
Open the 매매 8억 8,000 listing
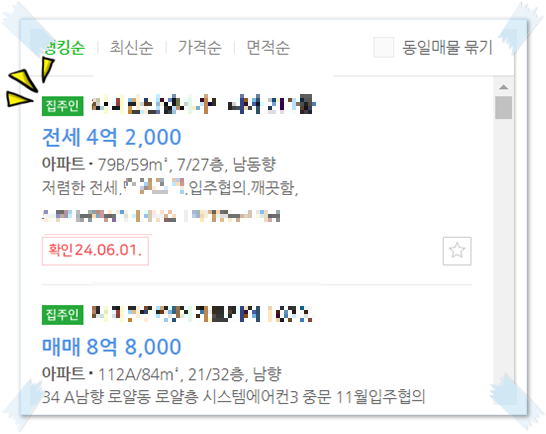coord(111,347)
